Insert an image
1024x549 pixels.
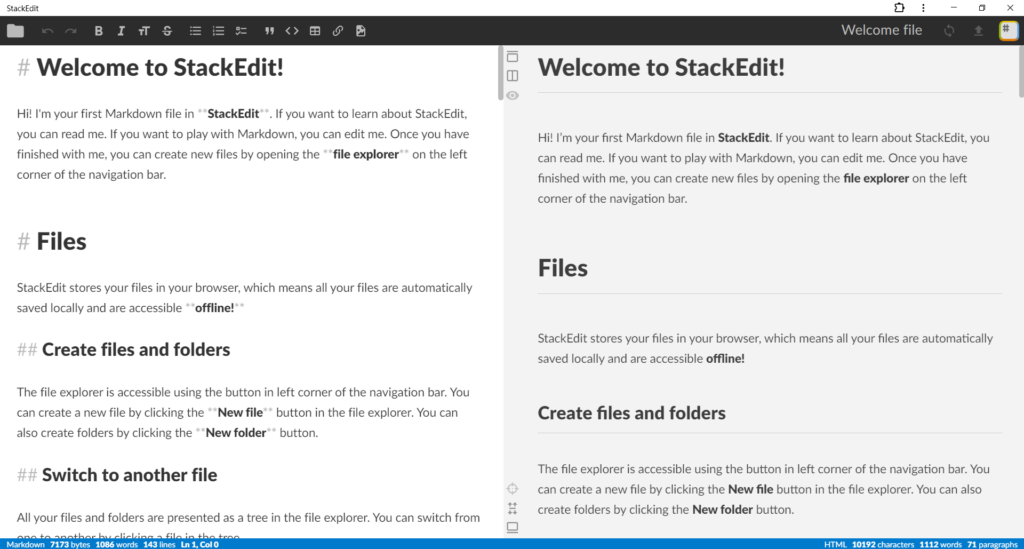360,31
